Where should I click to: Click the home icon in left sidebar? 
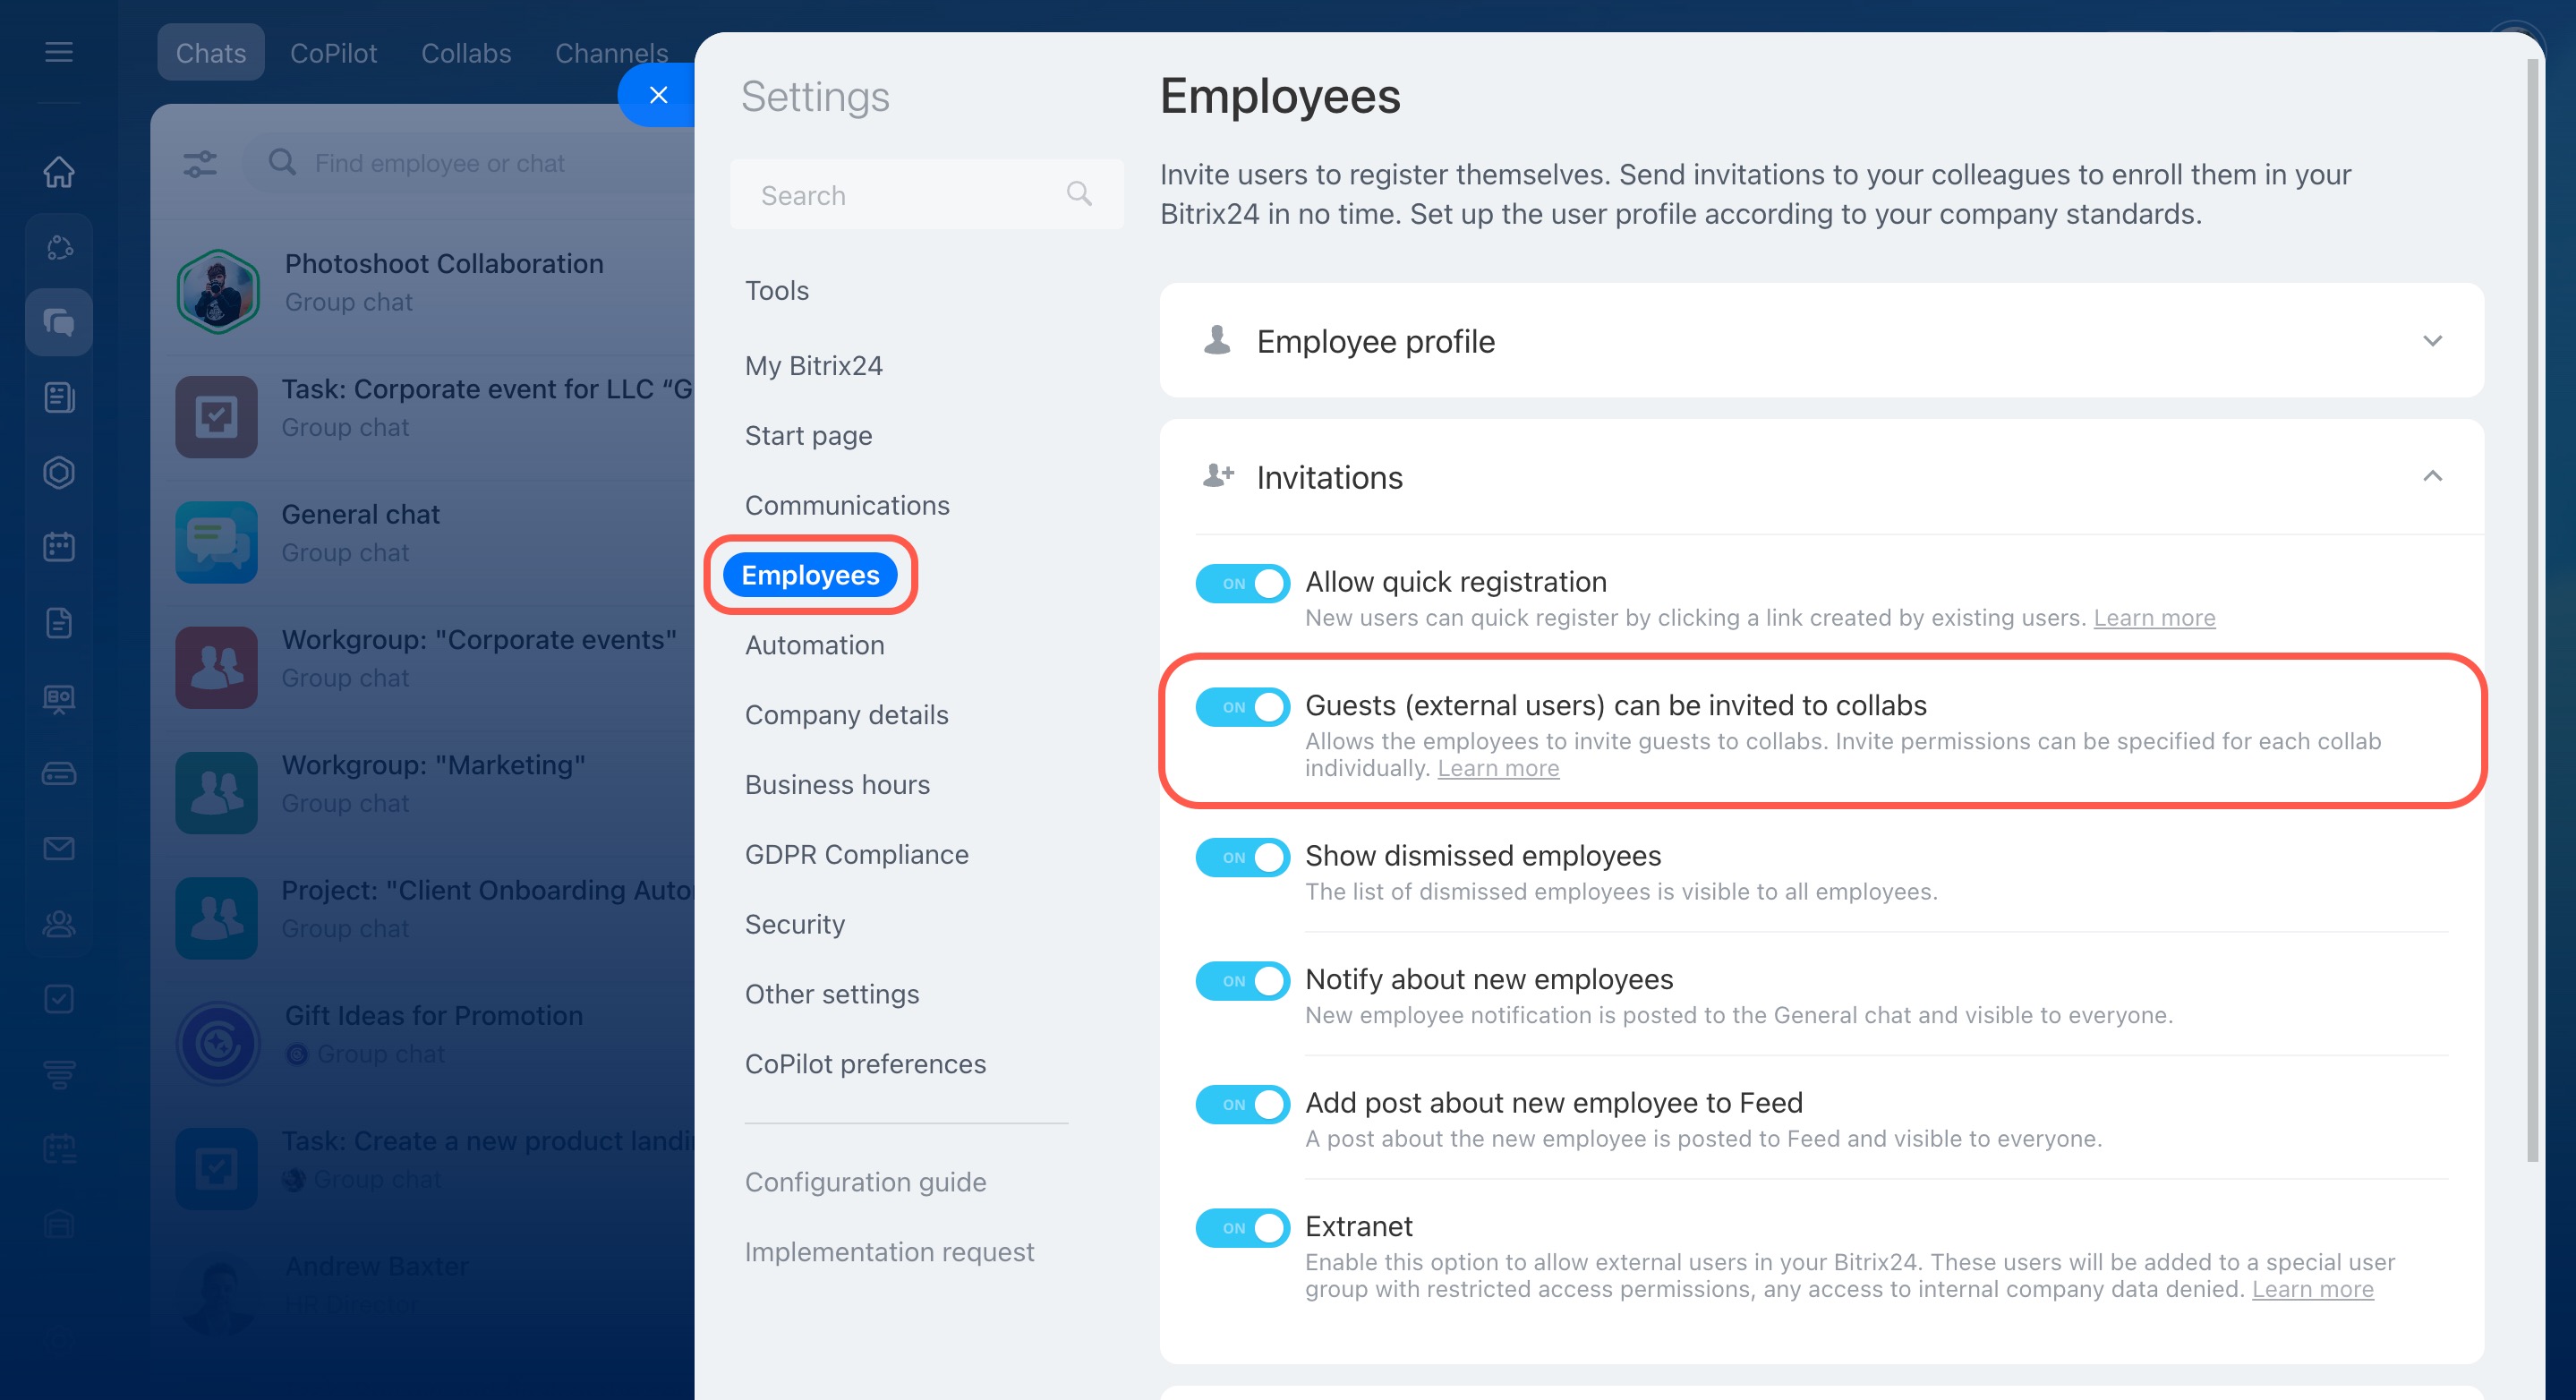coord(59,171)
